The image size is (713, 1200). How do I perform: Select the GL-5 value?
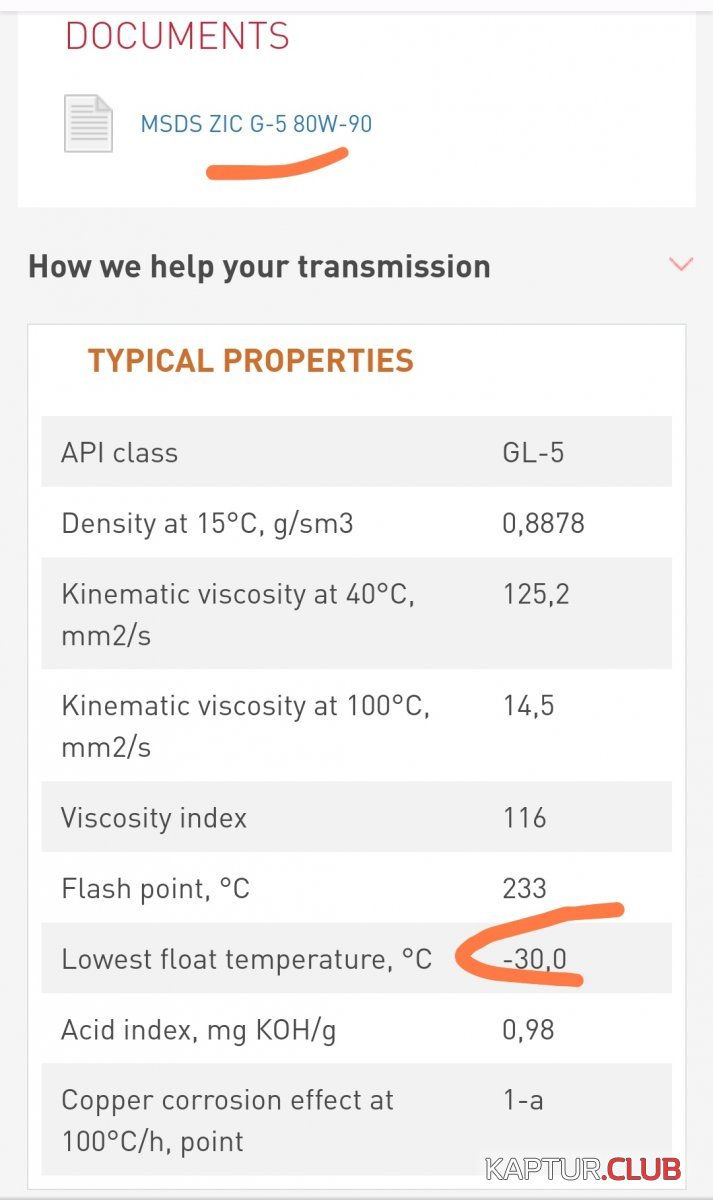533,452
